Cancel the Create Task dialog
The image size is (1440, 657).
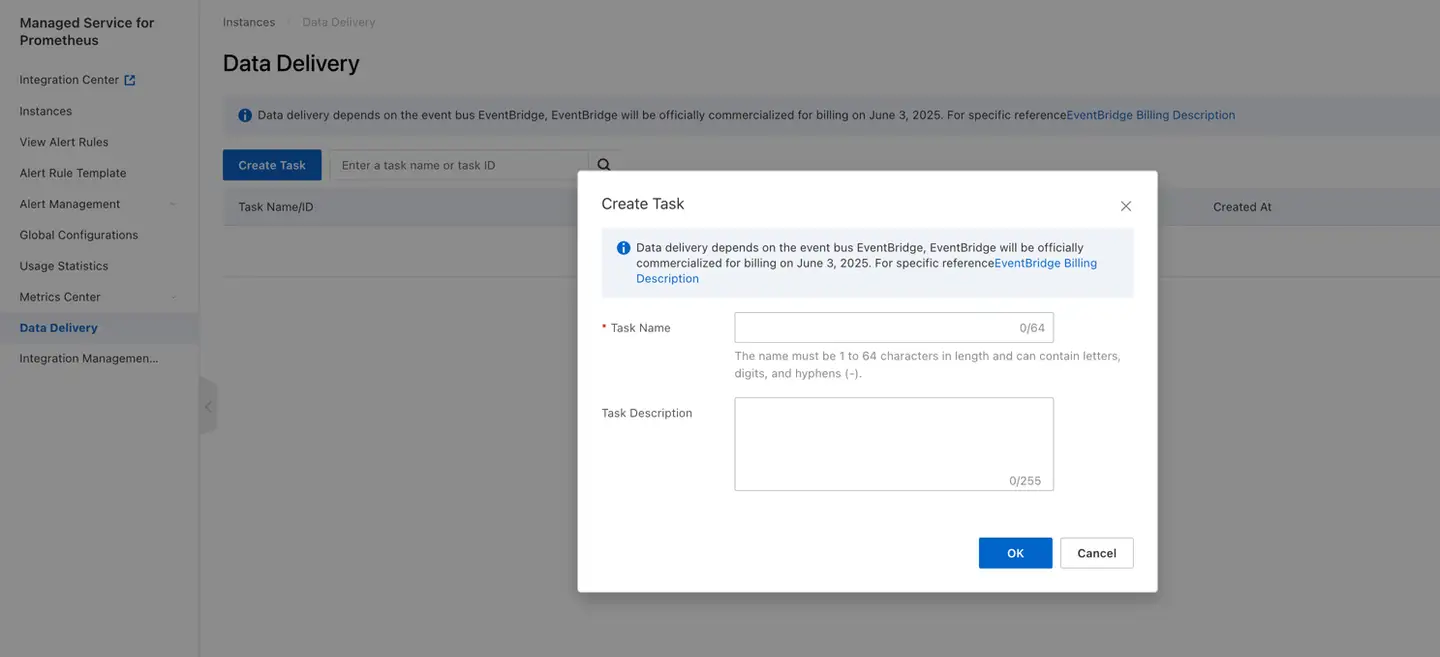pyautogui.click(x=1096, y=552)
